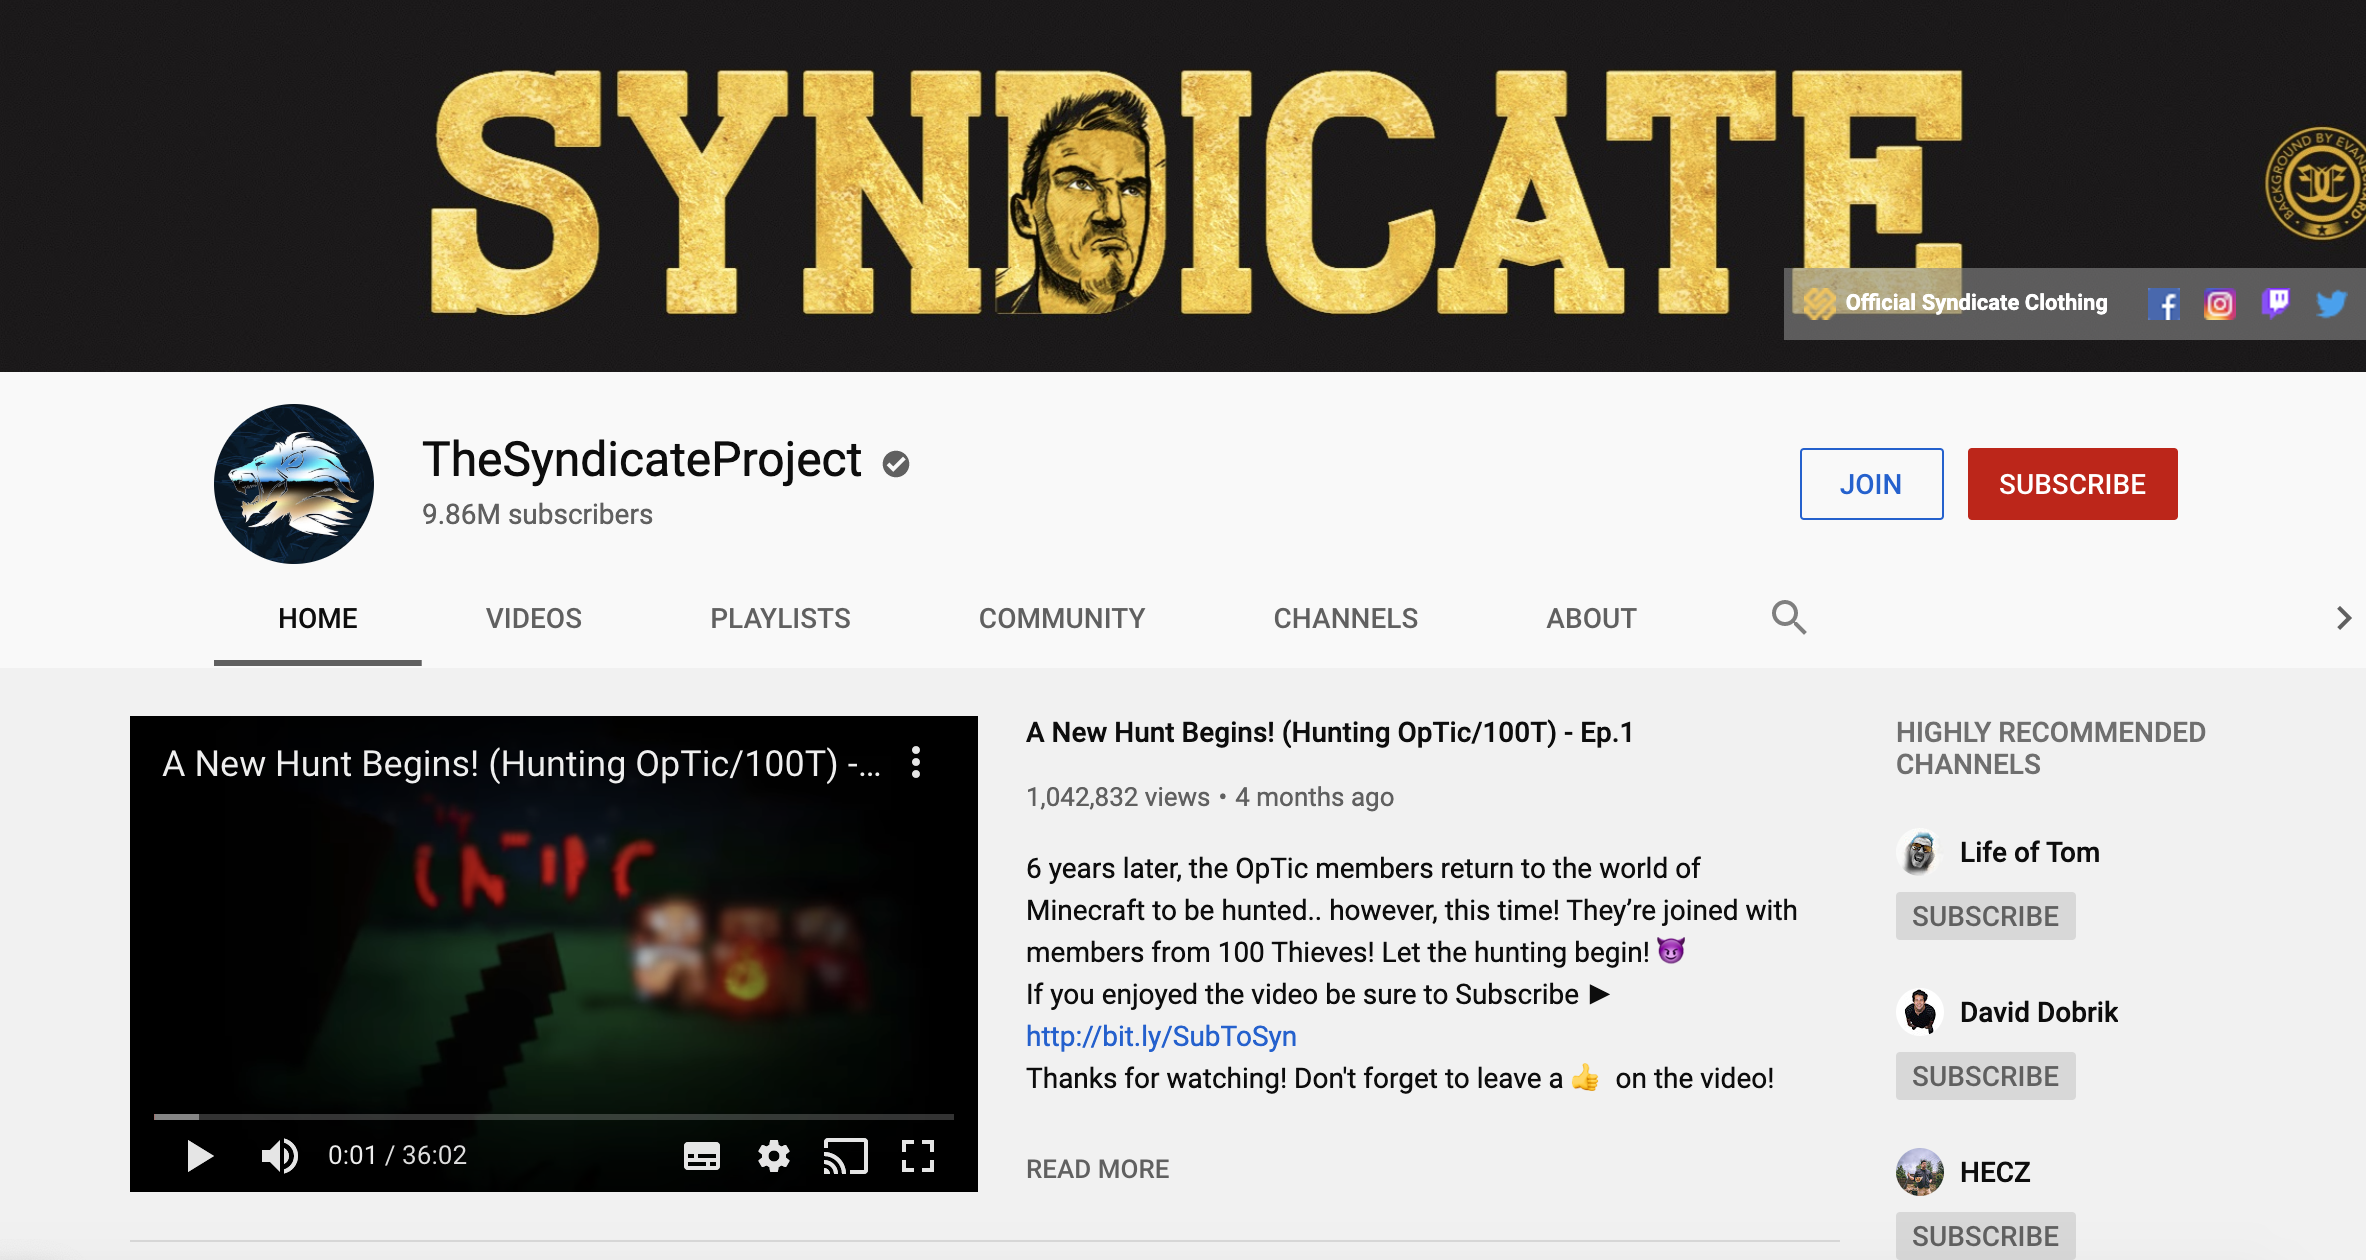Enter full screen mode
2366x1260 pixels.
click(918, 1156)
